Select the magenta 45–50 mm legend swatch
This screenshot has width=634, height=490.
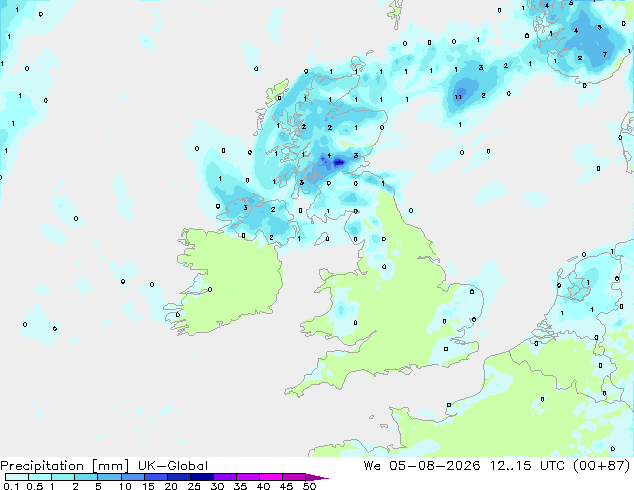pos(294,477)
